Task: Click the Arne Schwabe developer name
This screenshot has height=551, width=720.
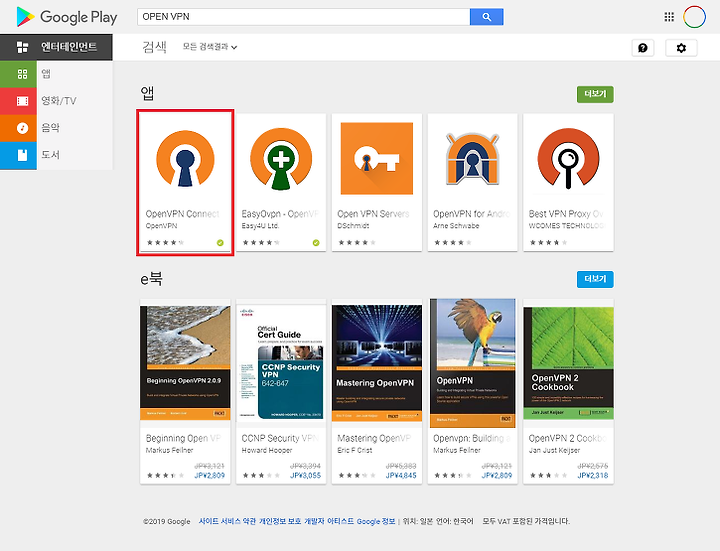Action: click(456, 226)
